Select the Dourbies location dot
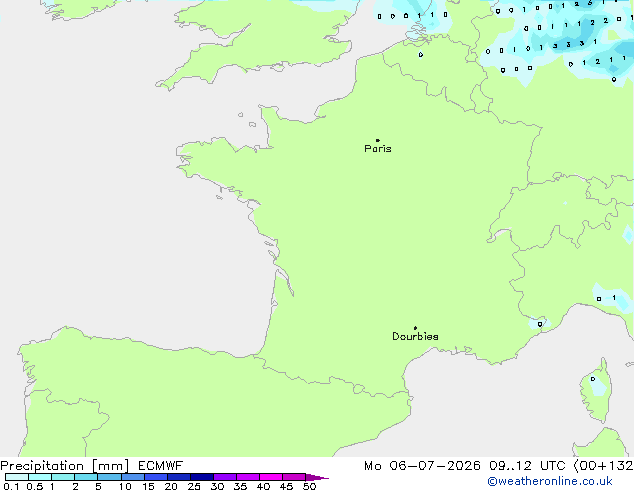This screenshot has height=490, width=634. click(415, 328)
